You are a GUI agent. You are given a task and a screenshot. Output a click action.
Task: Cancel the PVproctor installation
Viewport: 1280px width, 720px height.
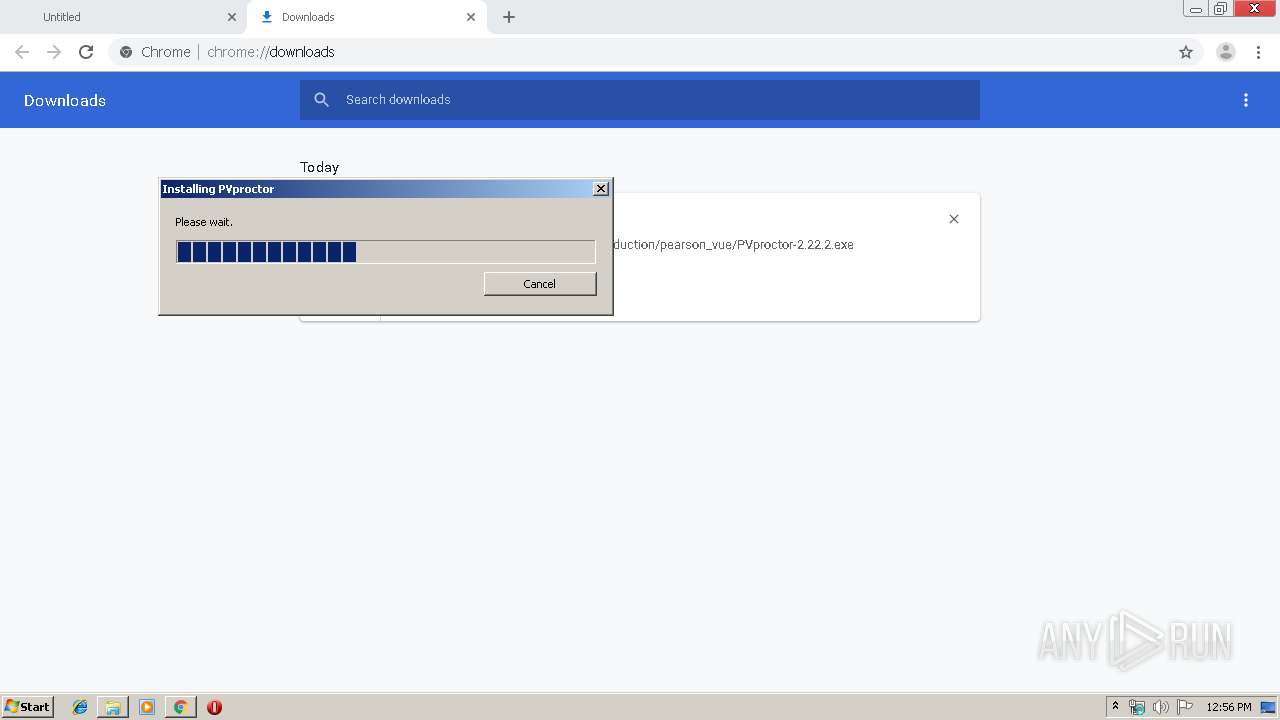click(540, 284)
